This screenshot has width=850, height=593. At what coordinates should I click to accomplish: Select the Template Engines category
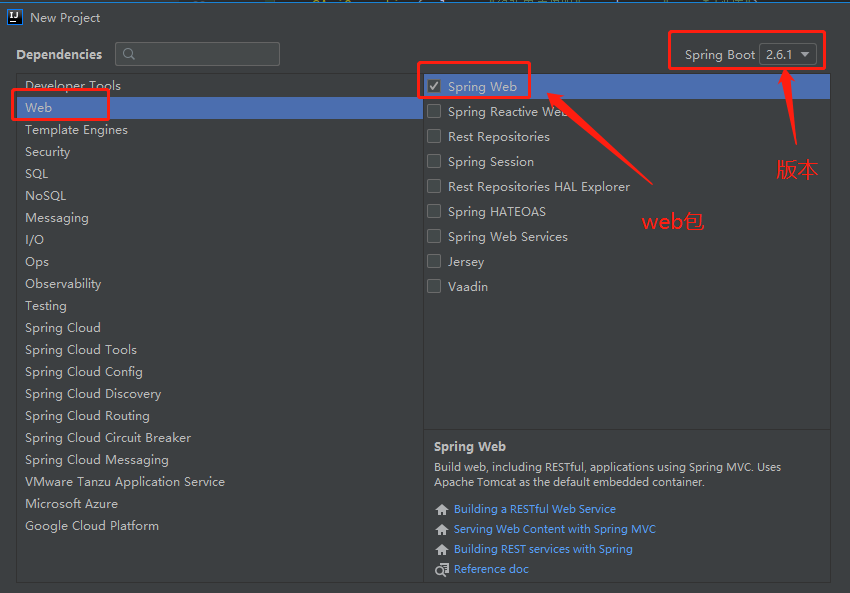(220, 130)
